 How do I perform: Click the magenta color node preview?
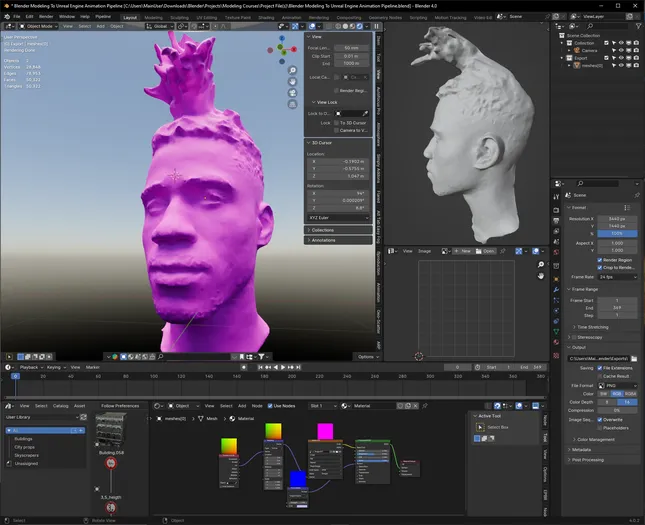coord(325,432)
